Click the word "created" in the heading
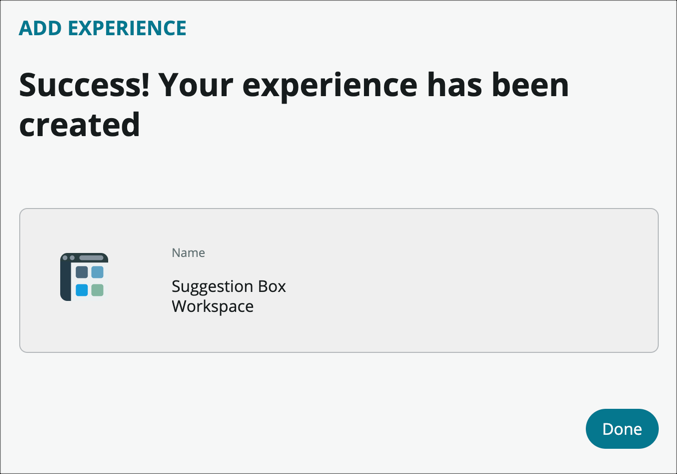This screenshot has width=677, height=474. click(79, 125)
